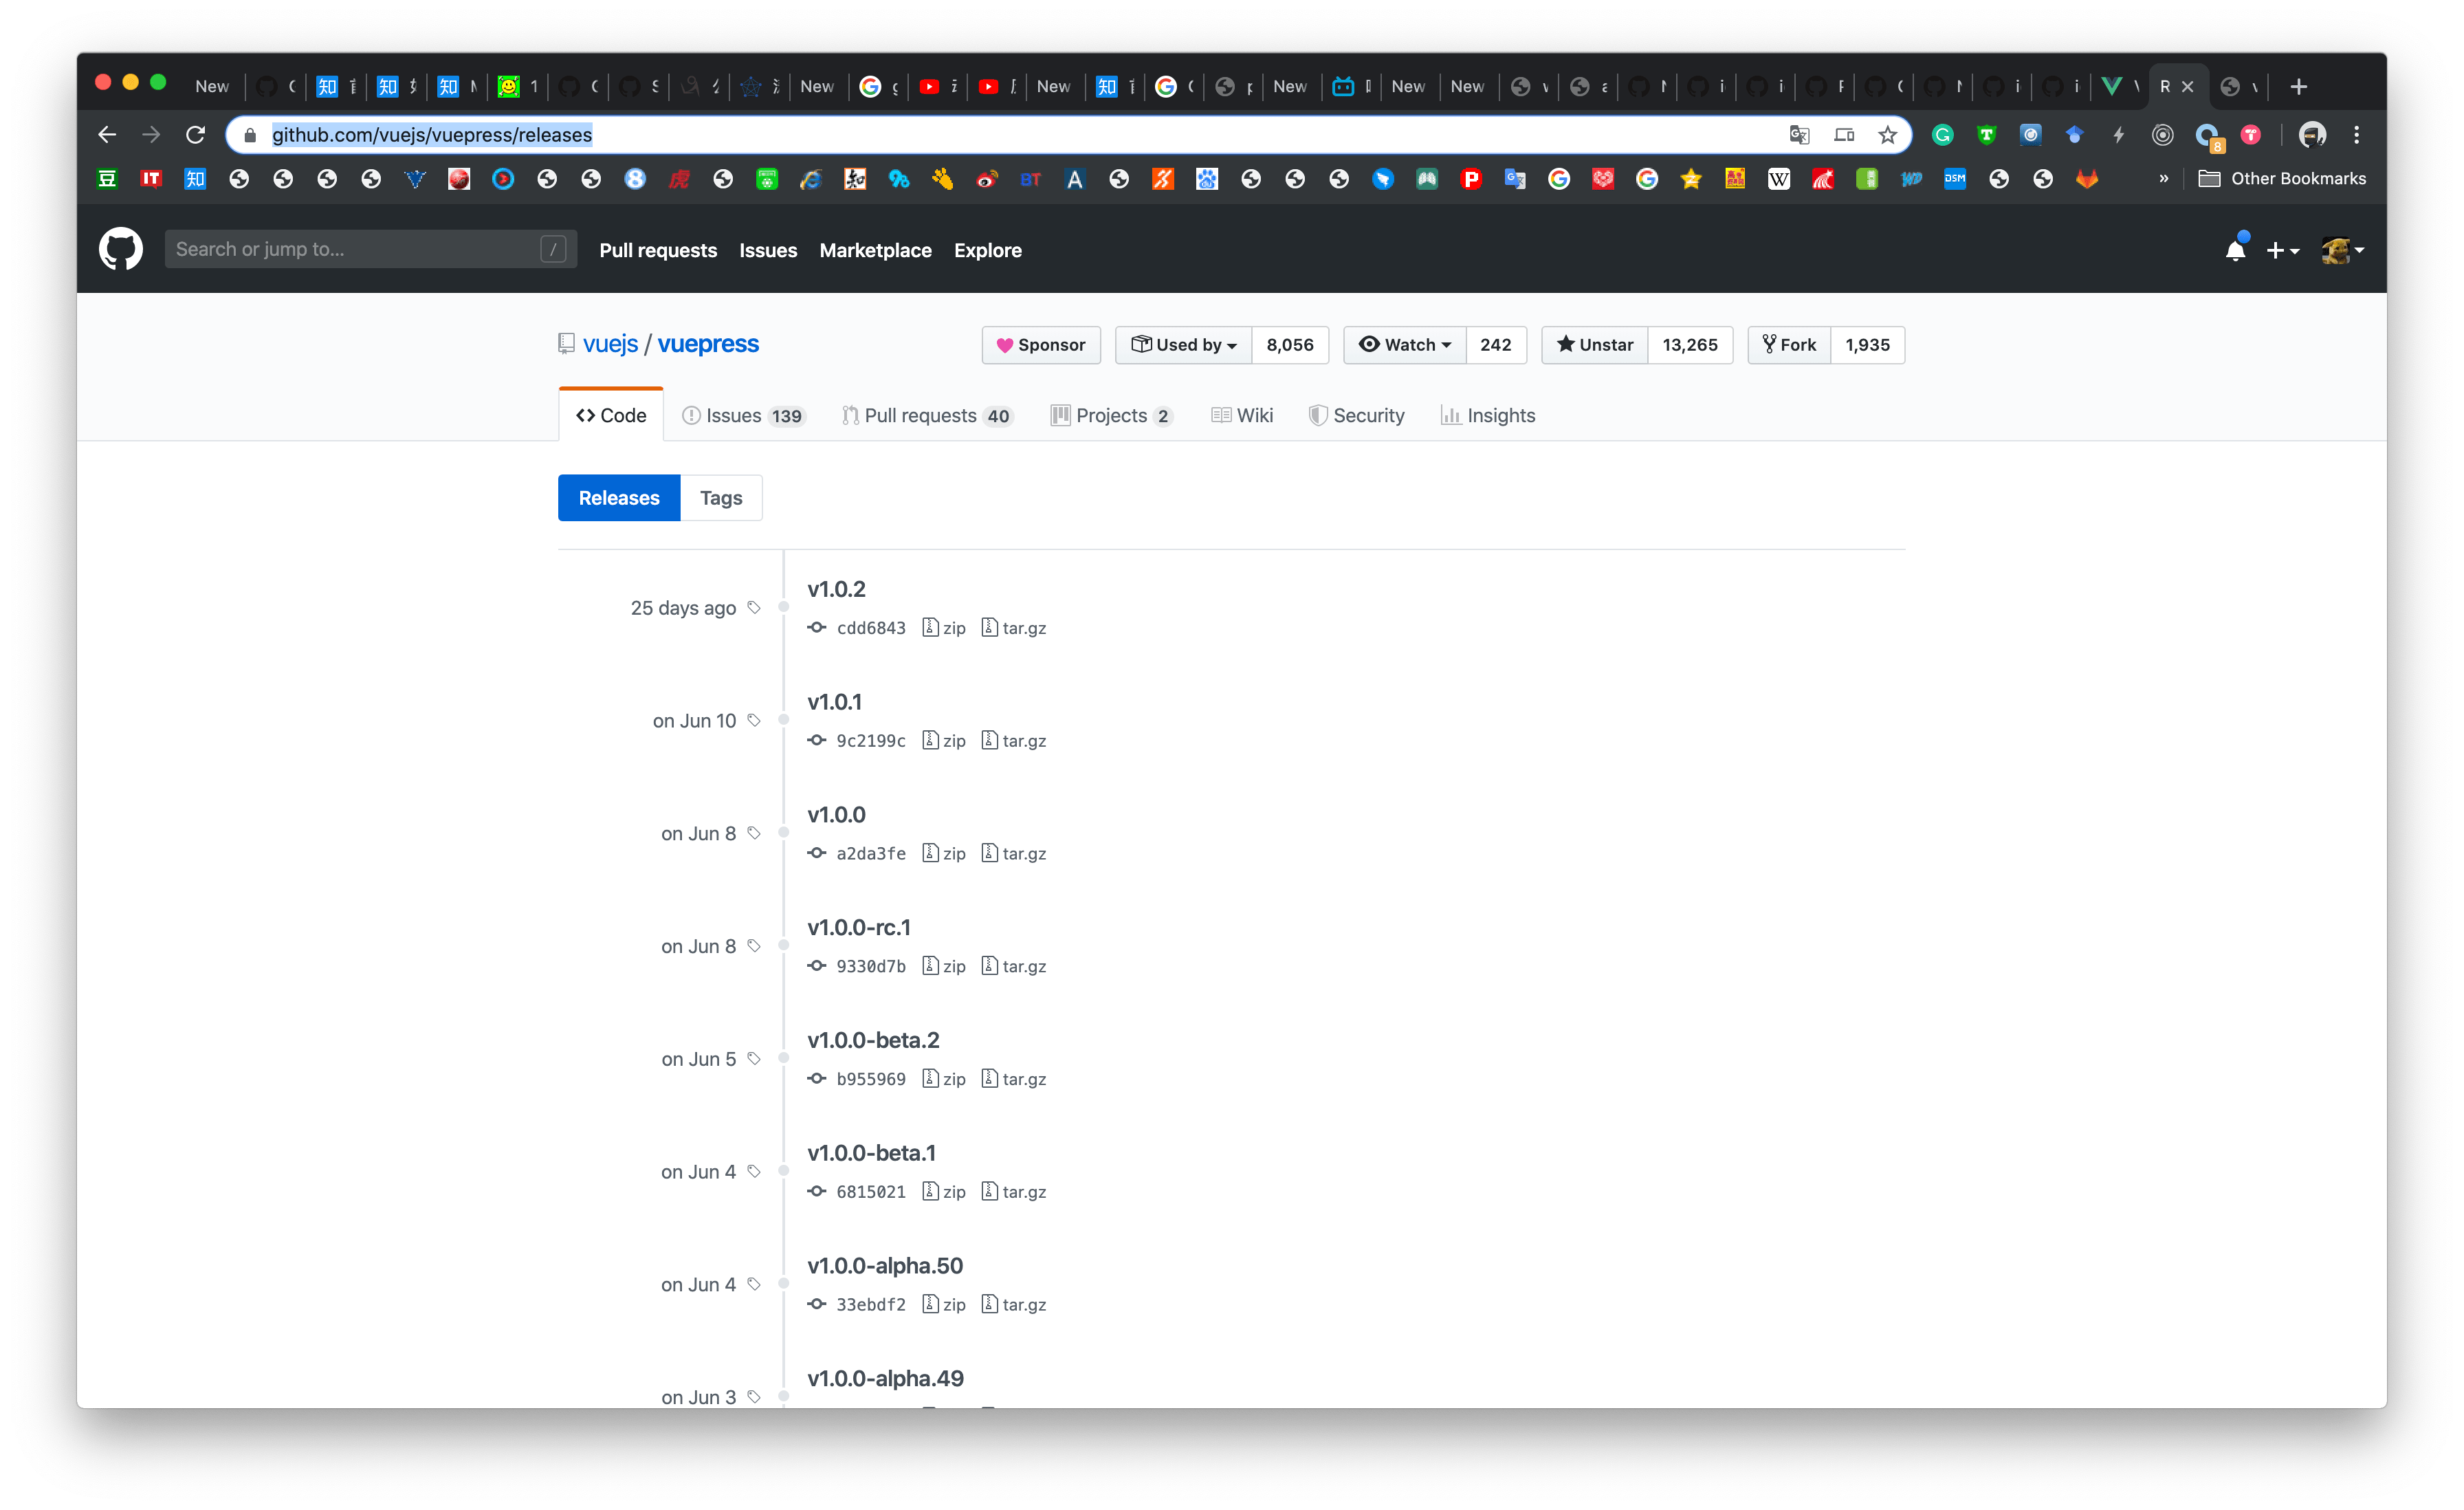Open commit 9c2199c
The image size is (2464, 1510).
pyautogui.click(x=870, y=740)
